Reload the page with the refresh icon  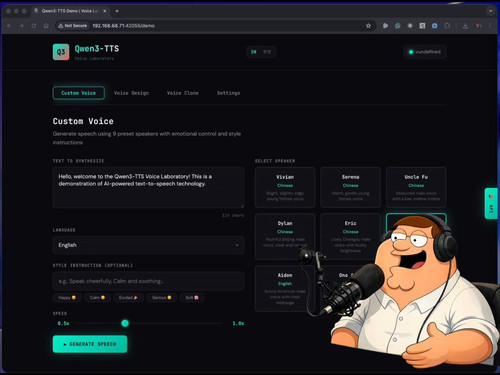pos(34,26)
